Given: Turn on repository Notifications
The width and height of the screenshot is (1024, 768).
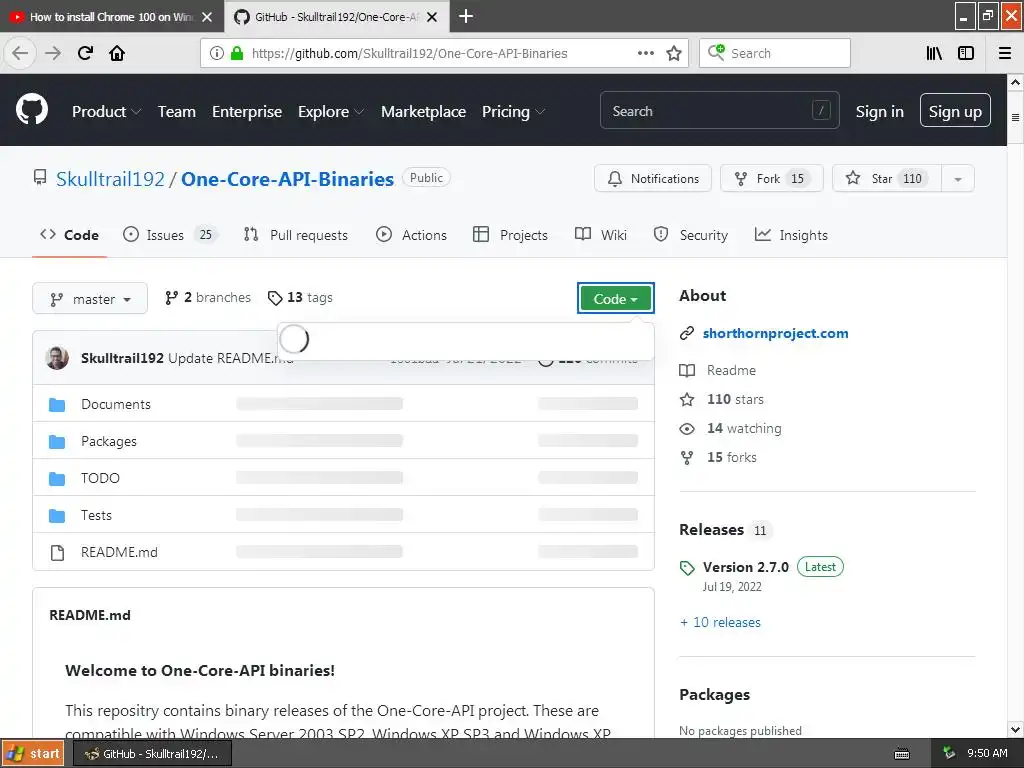Looking at the screenshot, I should (x=653, y=178).
